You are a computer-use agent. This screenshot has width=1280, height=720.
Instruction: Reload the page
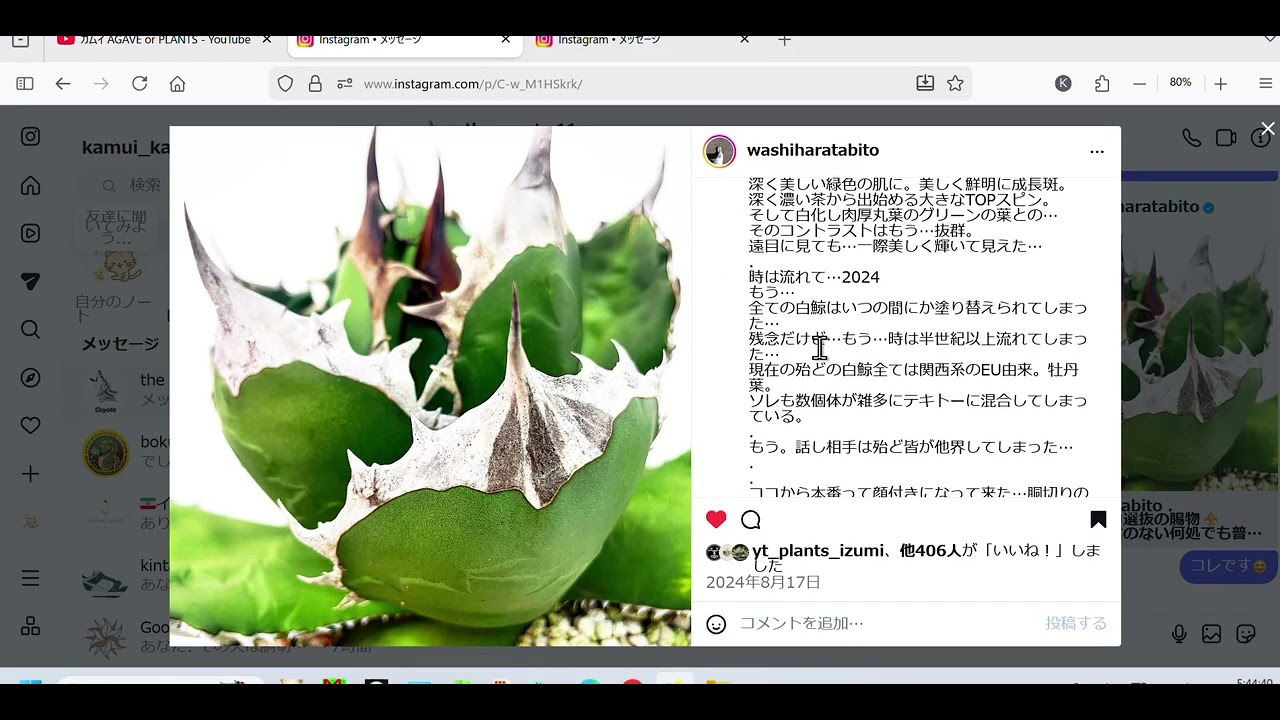140,84
